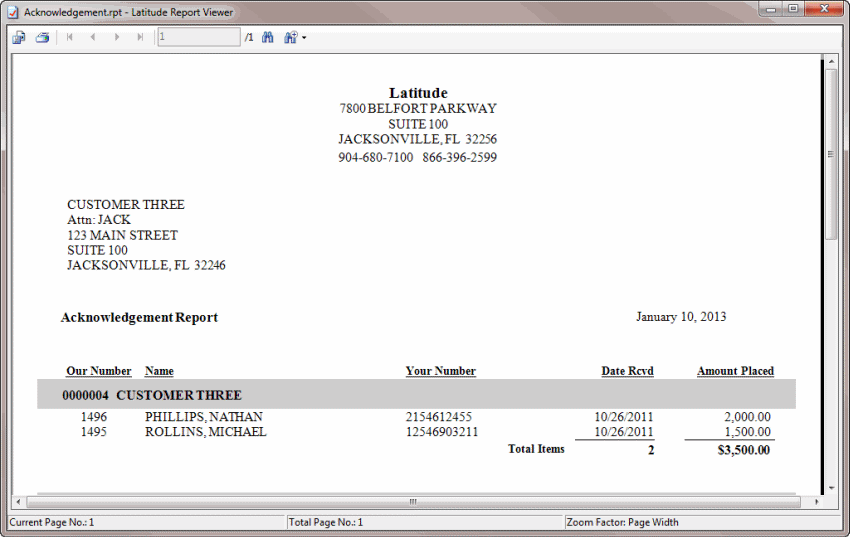Click the 'Total Items' label
Image resolution: width=850 pixels, height=537 pixels.
pos(536,449)
